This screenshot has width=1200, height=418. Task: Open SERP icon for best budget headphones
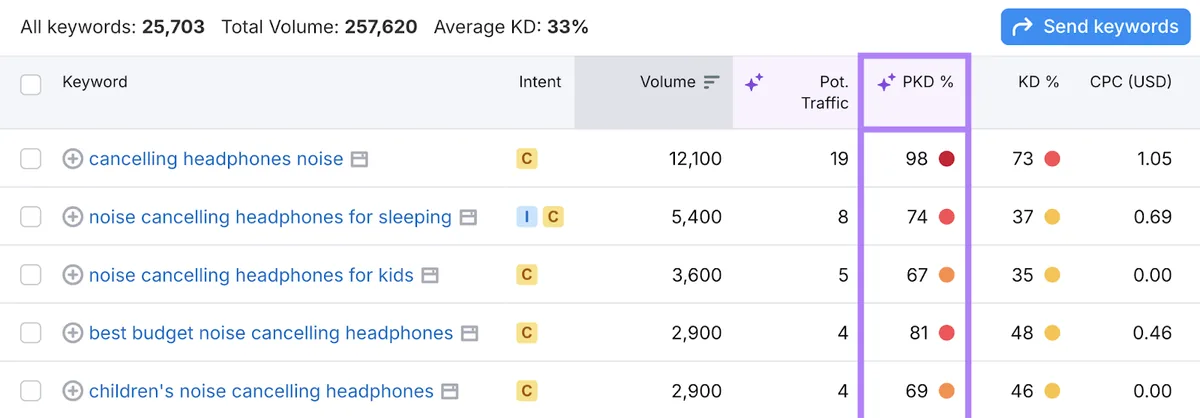tap(470, 333)
